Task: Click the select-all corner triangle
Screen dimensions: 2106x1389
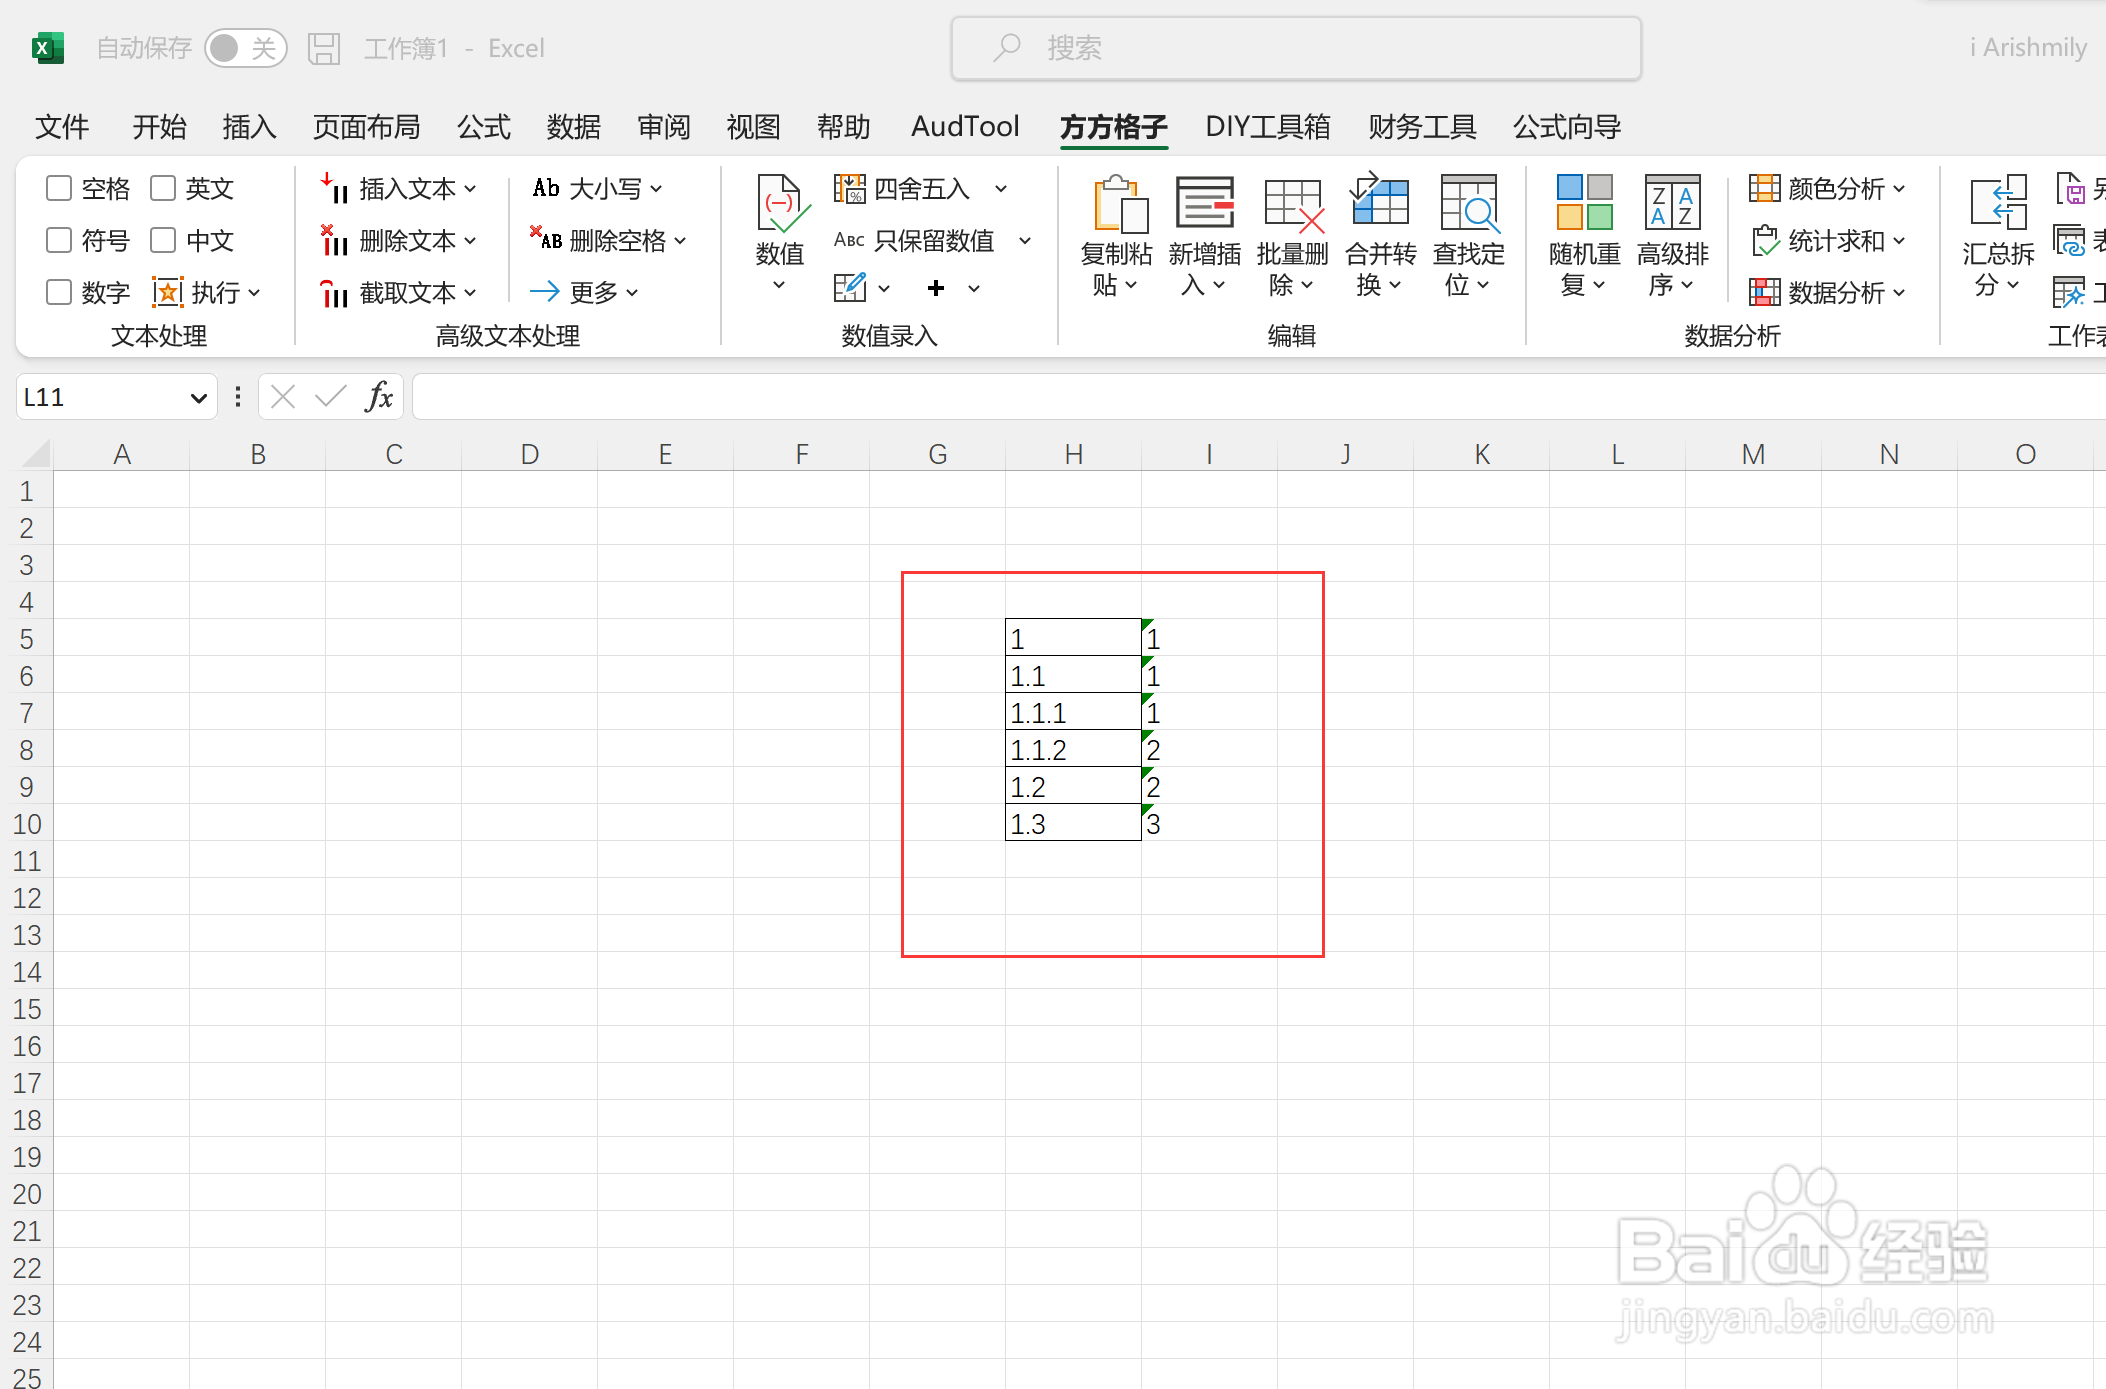Action: coord(35,454)
